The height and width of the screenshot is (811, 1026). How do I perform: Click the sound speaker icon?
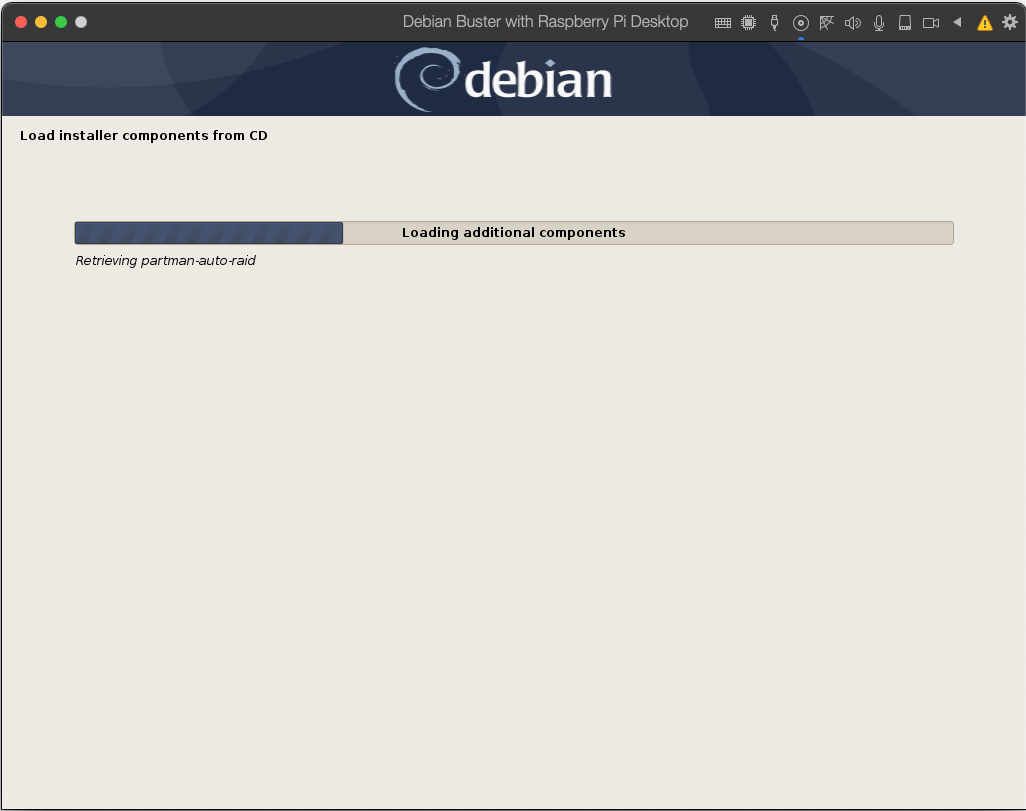coord(853,23)
